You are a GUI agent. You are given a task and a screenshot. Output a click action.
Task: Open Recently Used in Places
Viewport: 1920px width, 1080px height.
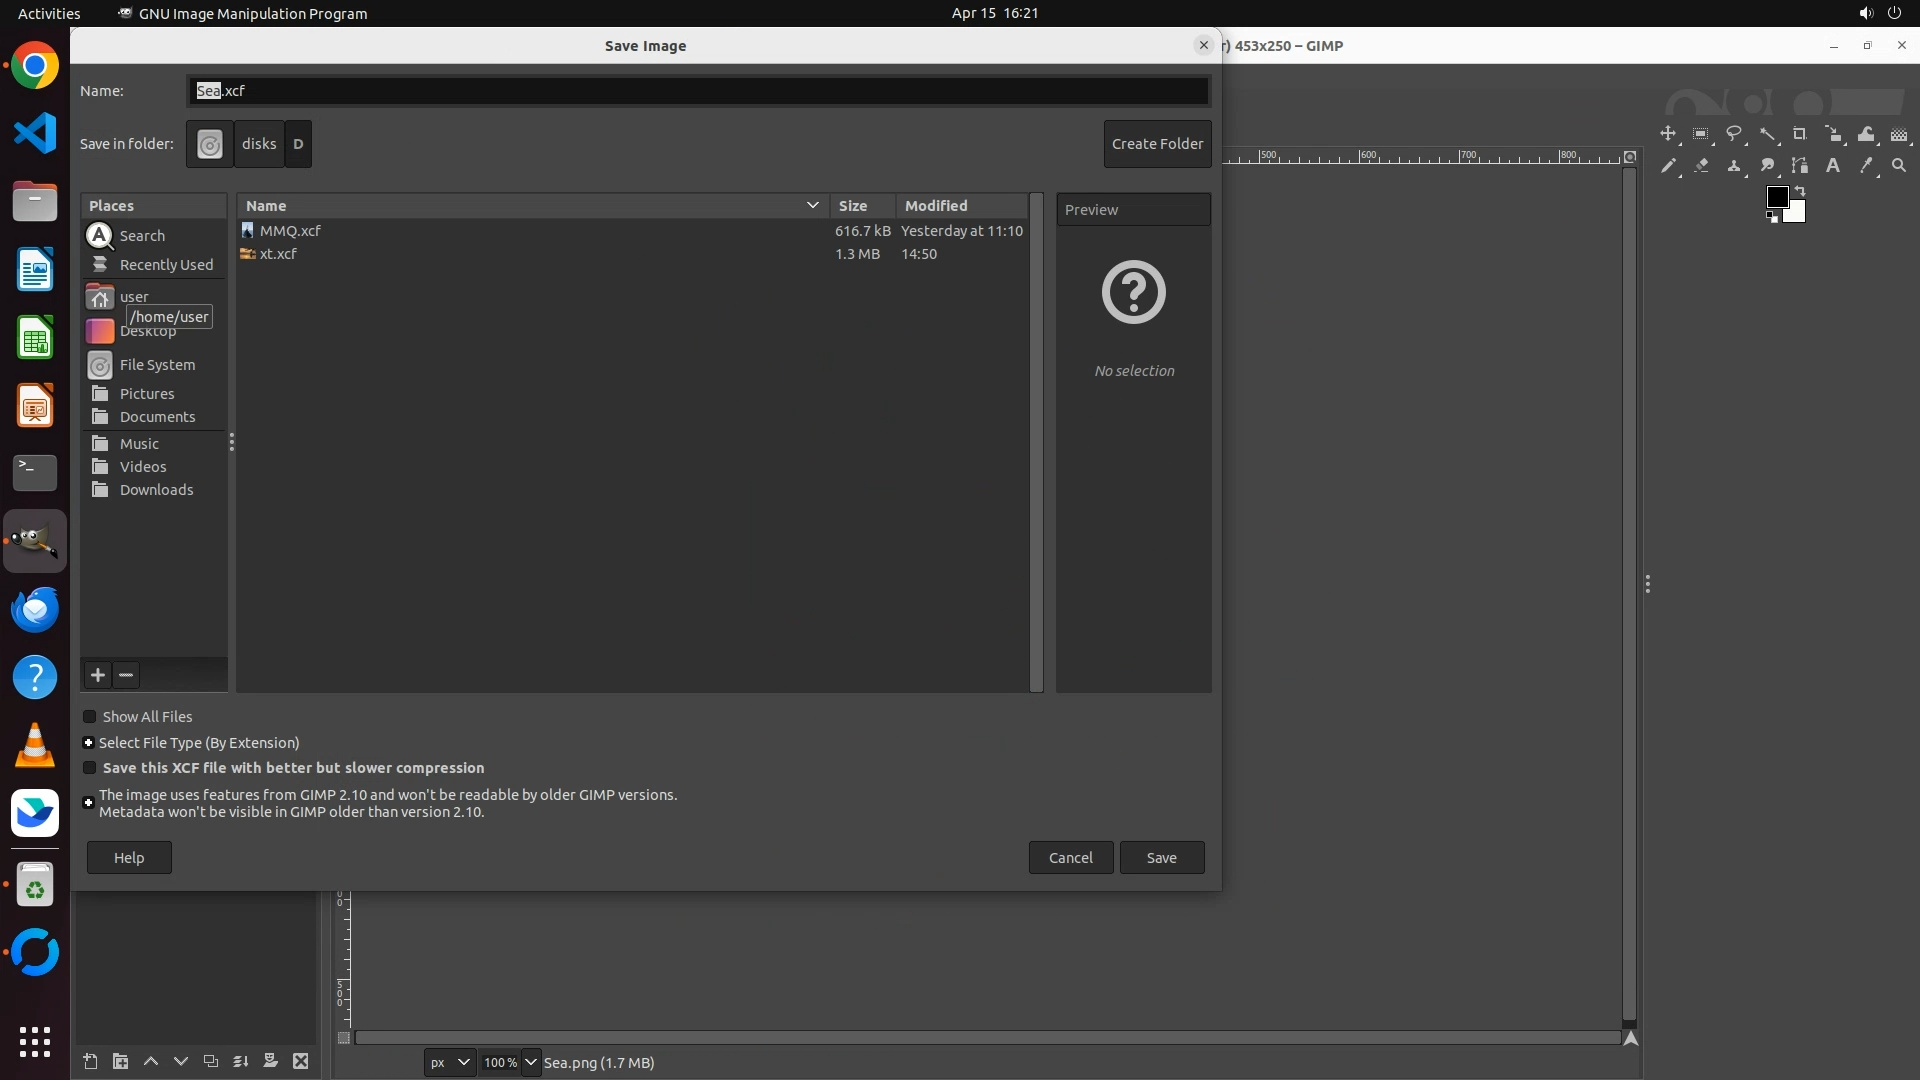click(166, 265)
